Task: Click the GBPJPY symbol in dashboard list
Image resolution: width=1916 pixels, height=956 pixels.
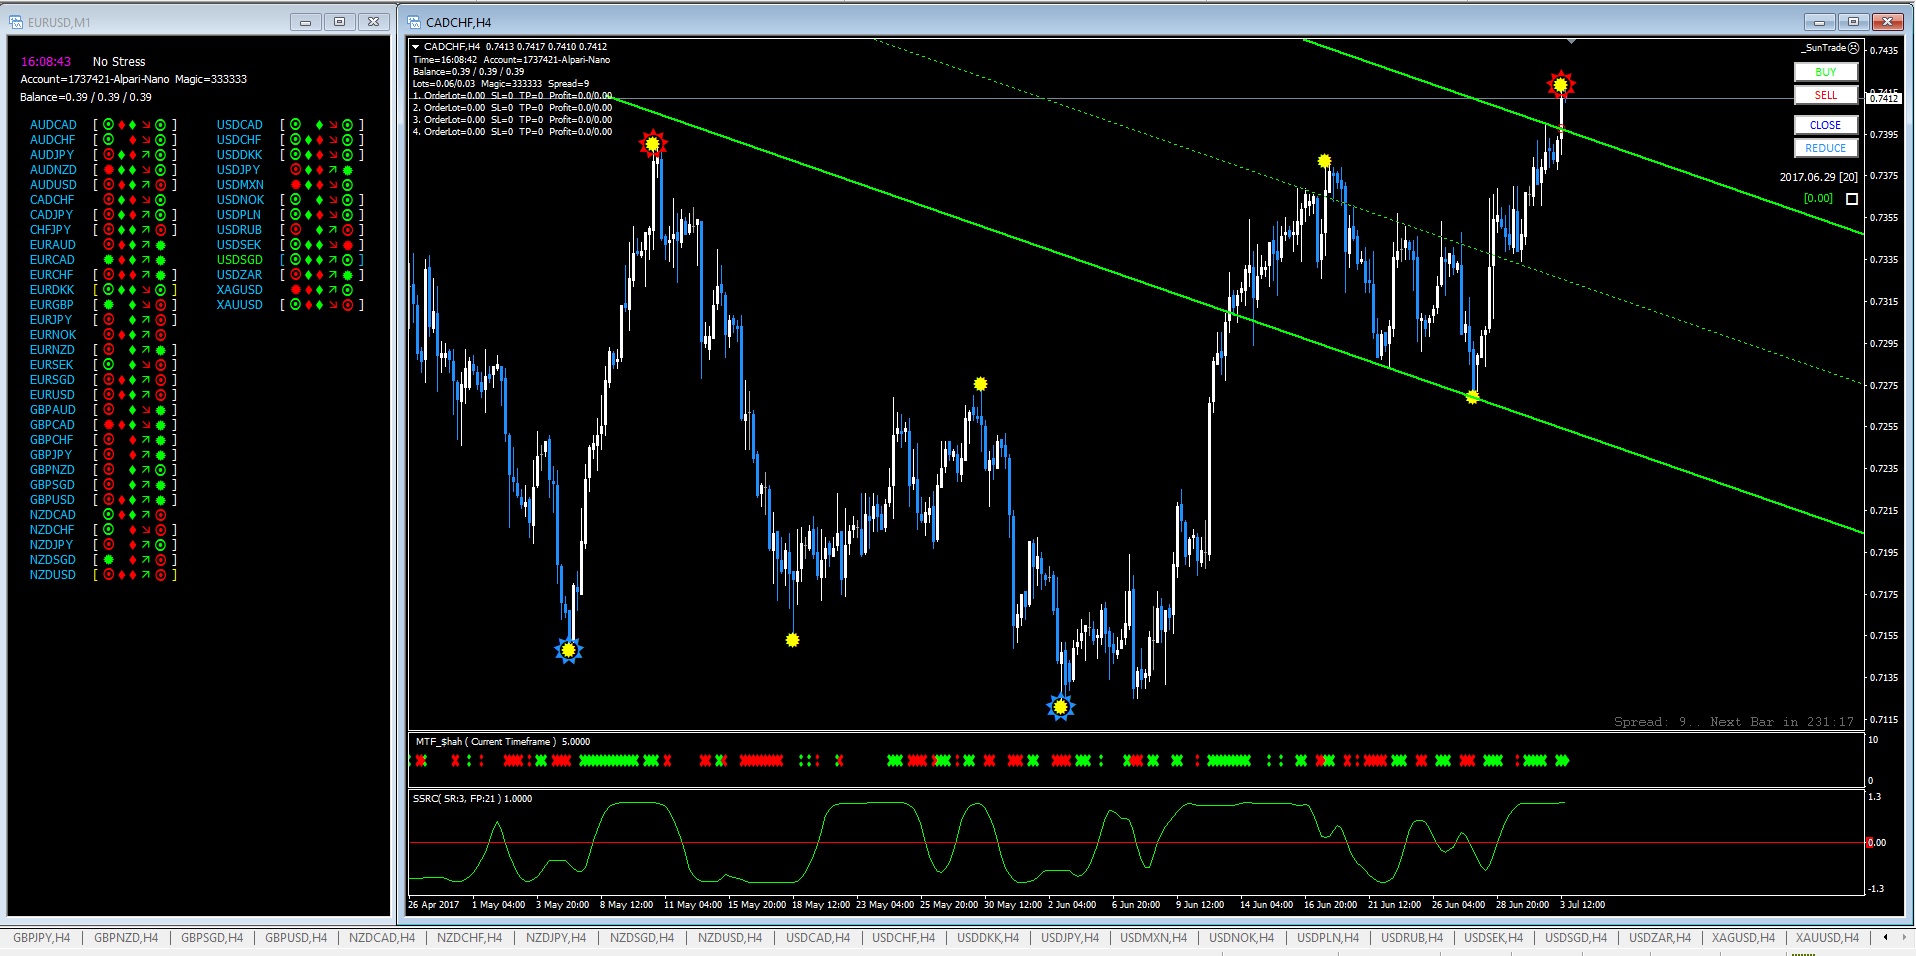Action: point(51,455)
